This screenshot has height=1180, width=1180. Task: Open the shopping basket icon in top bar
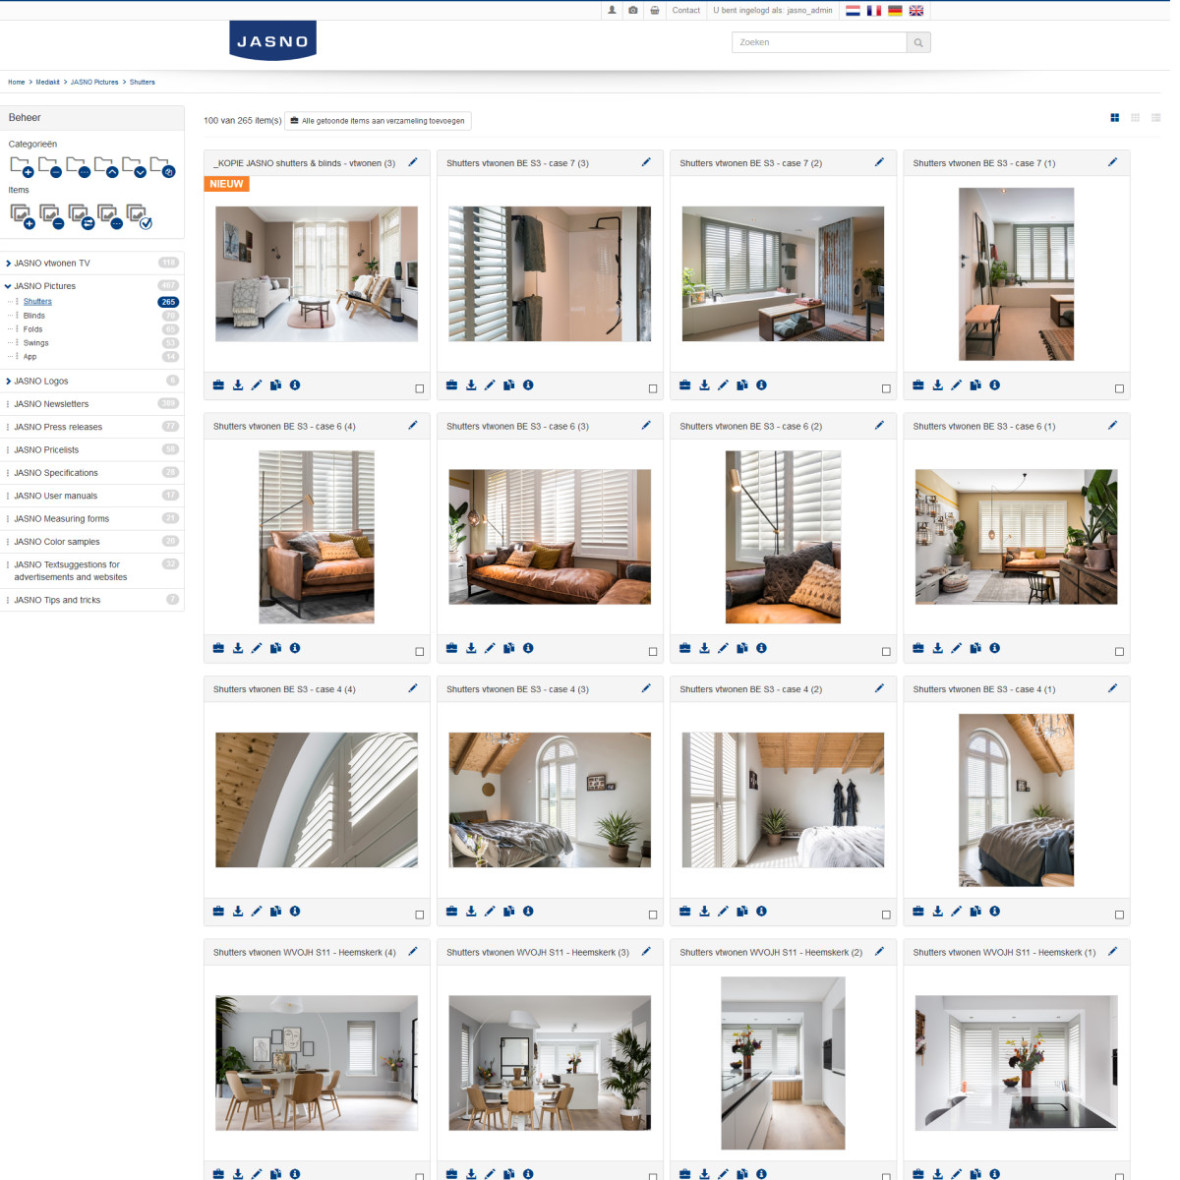(655, 11)
